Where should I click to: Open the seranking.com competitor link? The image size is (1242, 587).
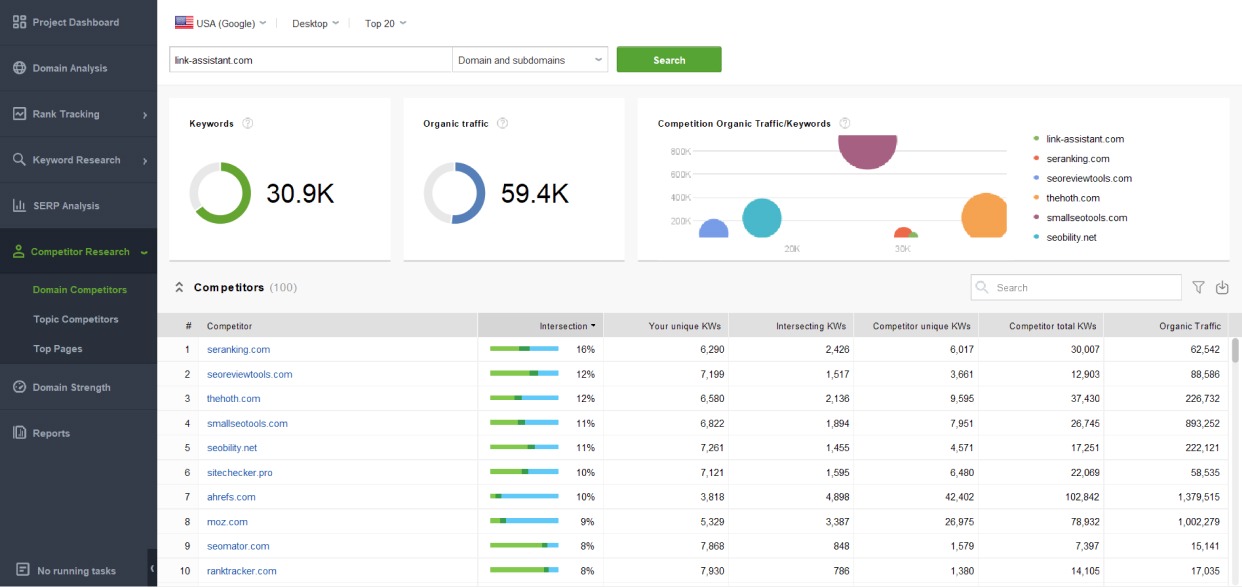(x=237, y=349)
